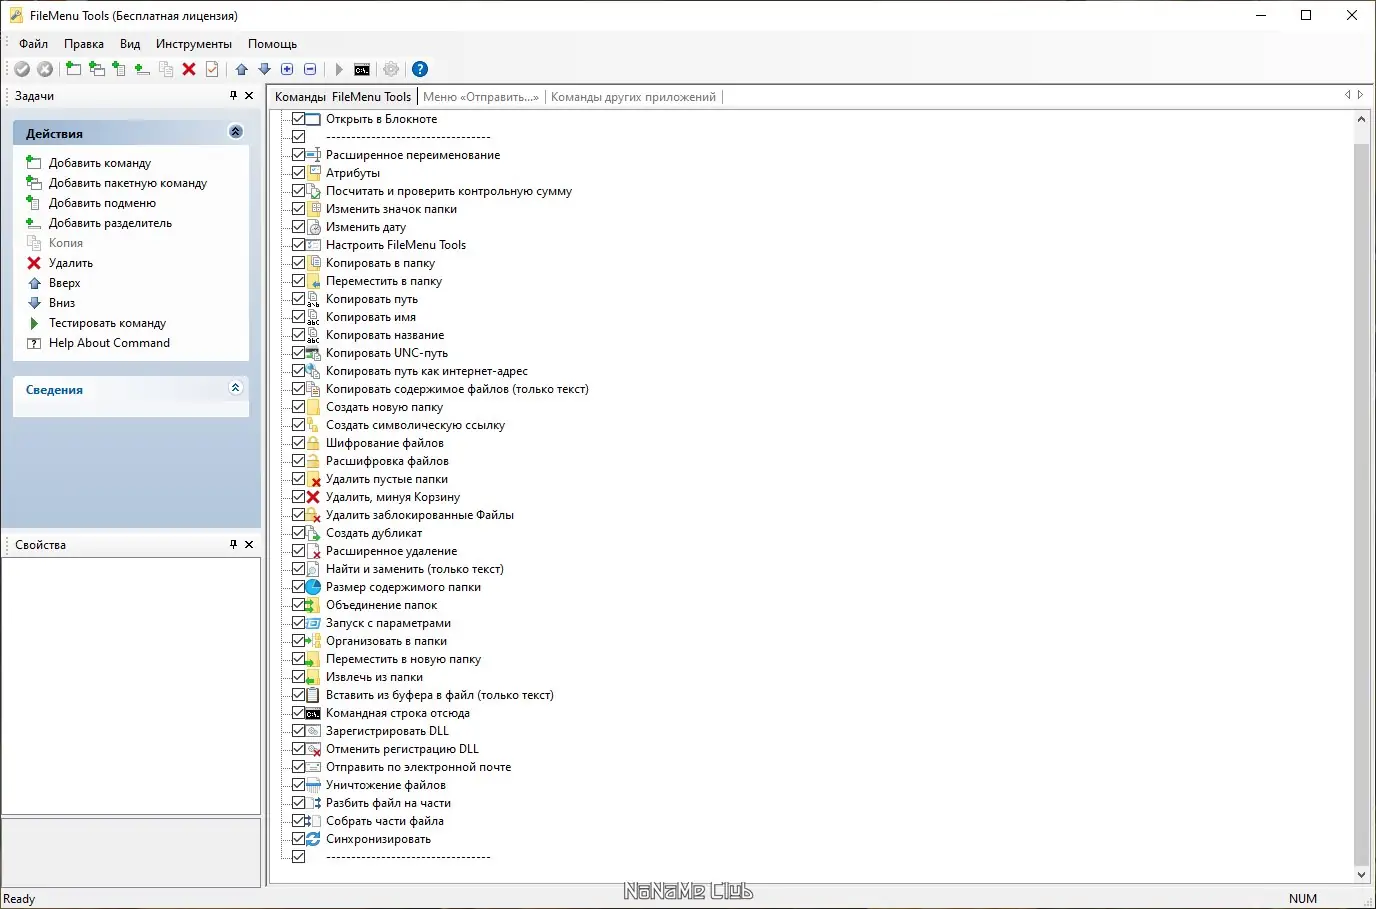Click the tab strip scroll-left arrow

pos(1347,95)
